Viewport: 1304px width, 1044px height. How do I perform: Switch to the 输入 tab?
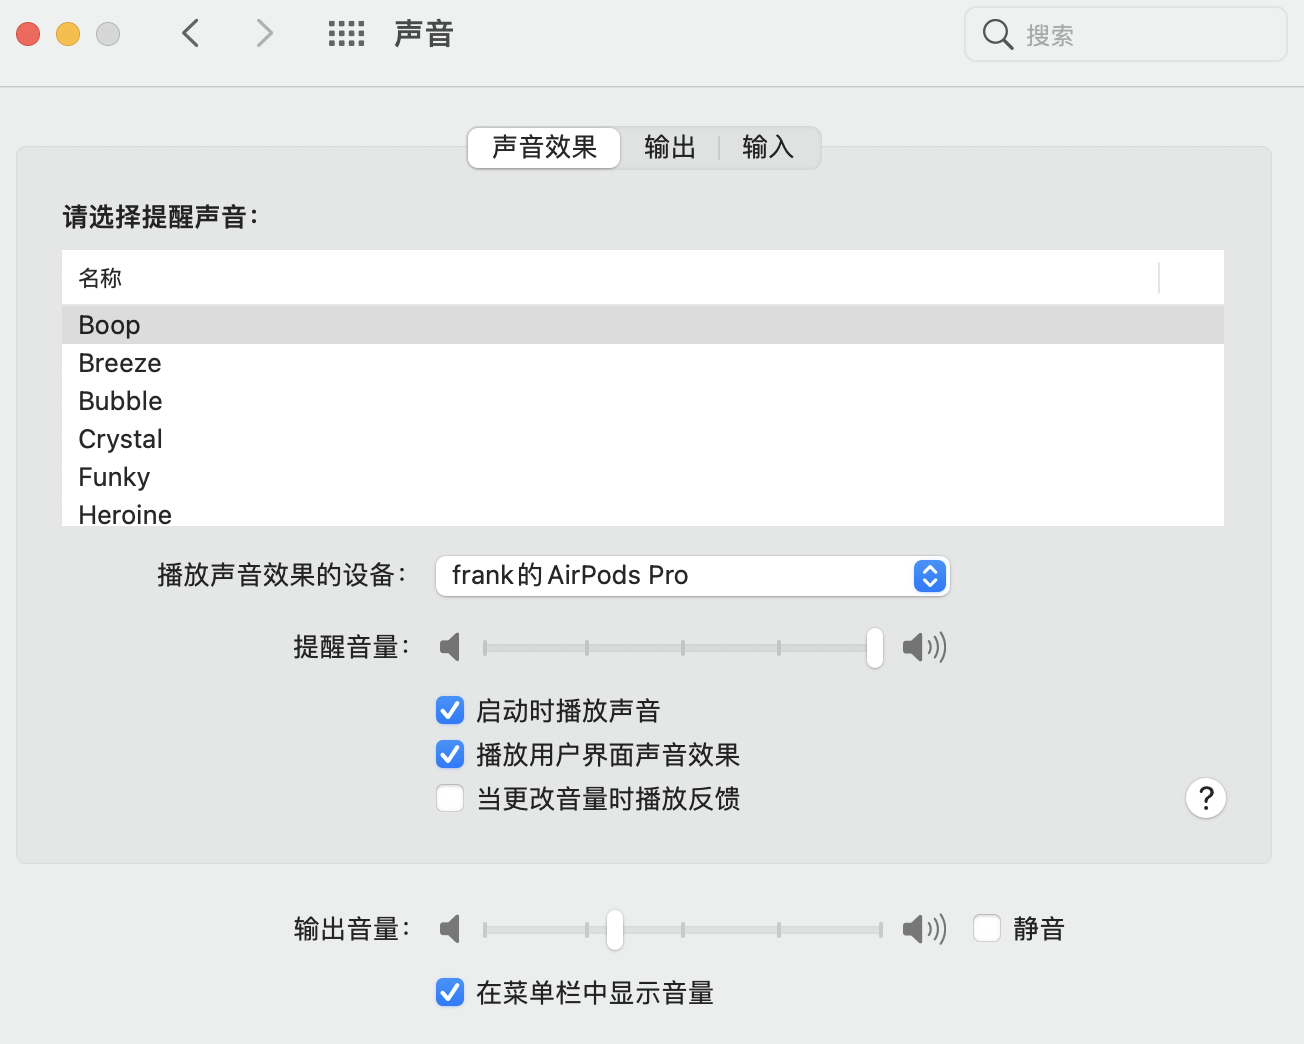[767, 148]
